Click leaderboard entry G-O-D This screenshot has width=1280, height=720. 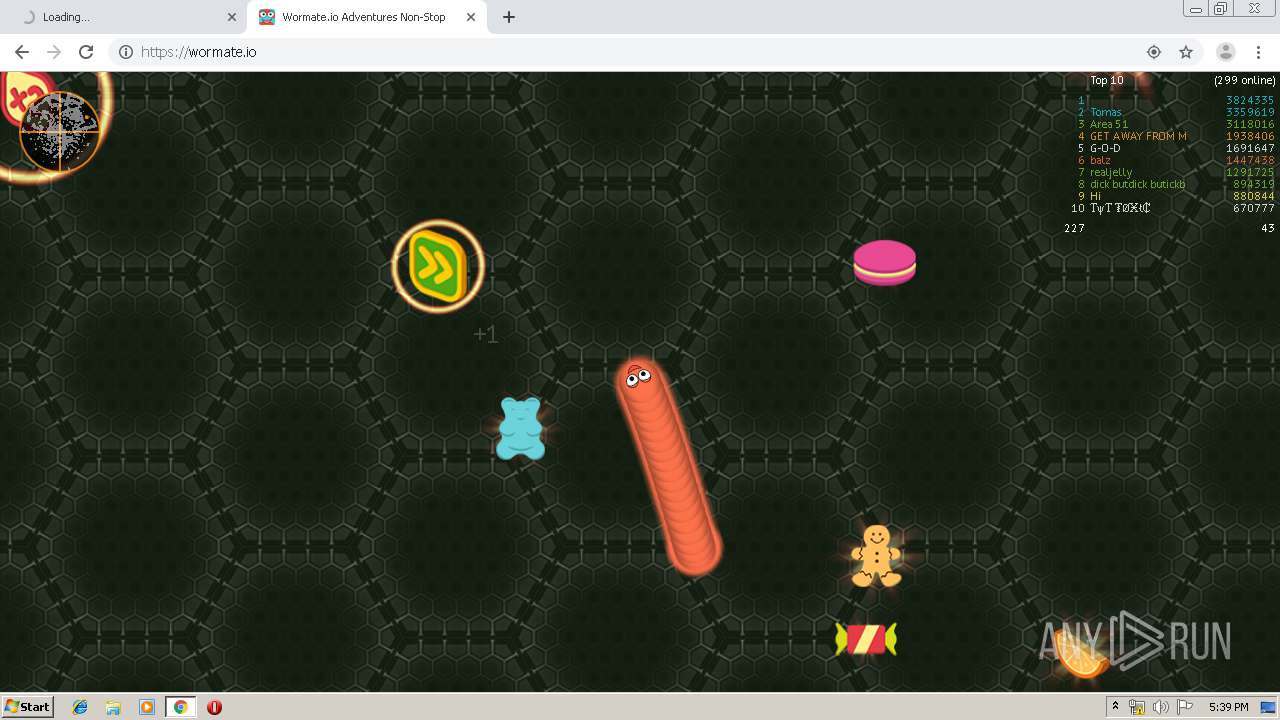1105,148
